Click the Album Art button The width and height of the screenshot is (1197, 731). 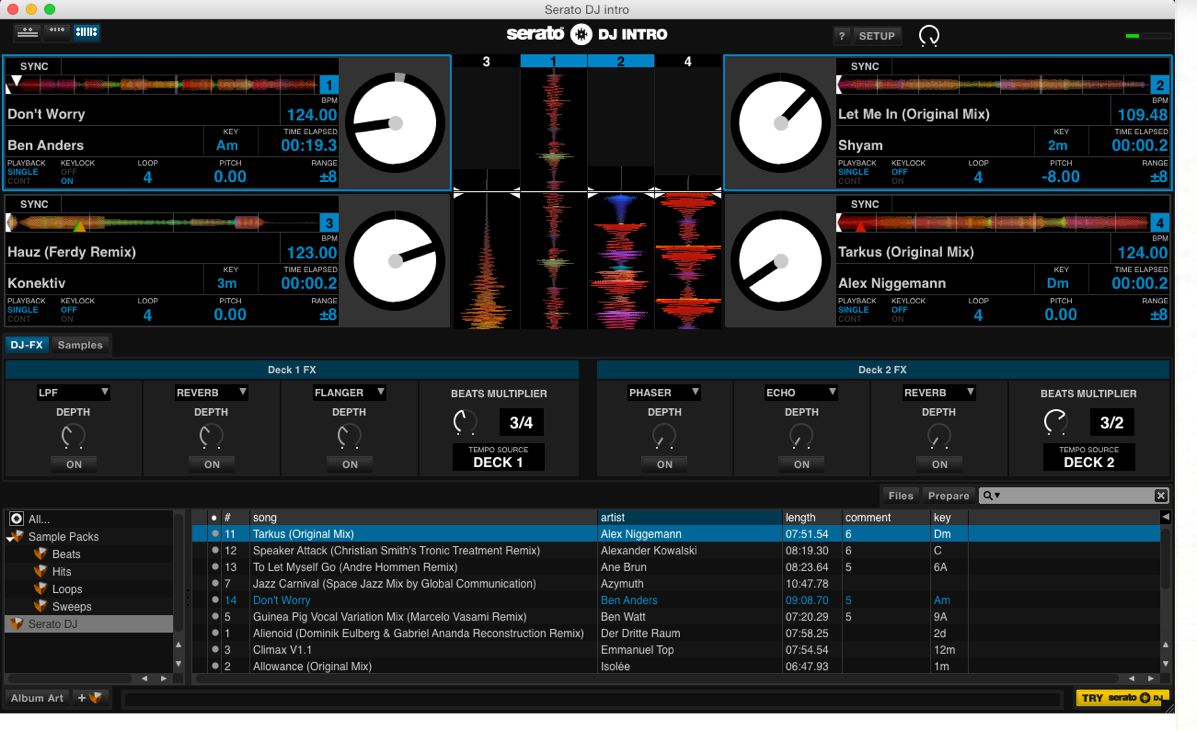[38, 698]
